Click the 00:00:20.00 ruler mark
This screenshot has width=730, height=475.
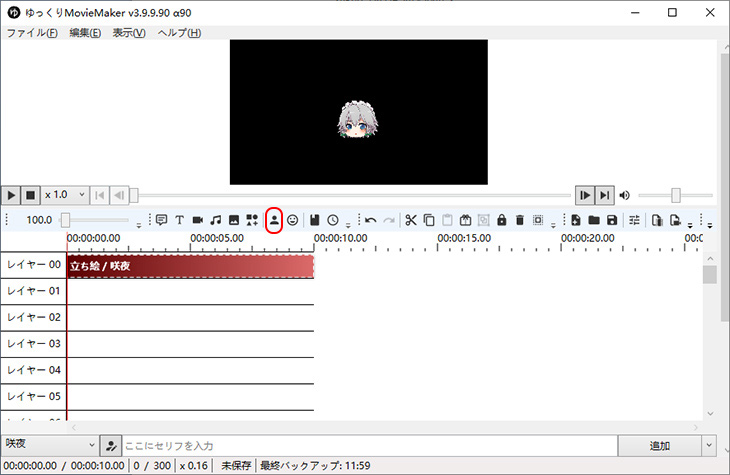pos(588,238)
